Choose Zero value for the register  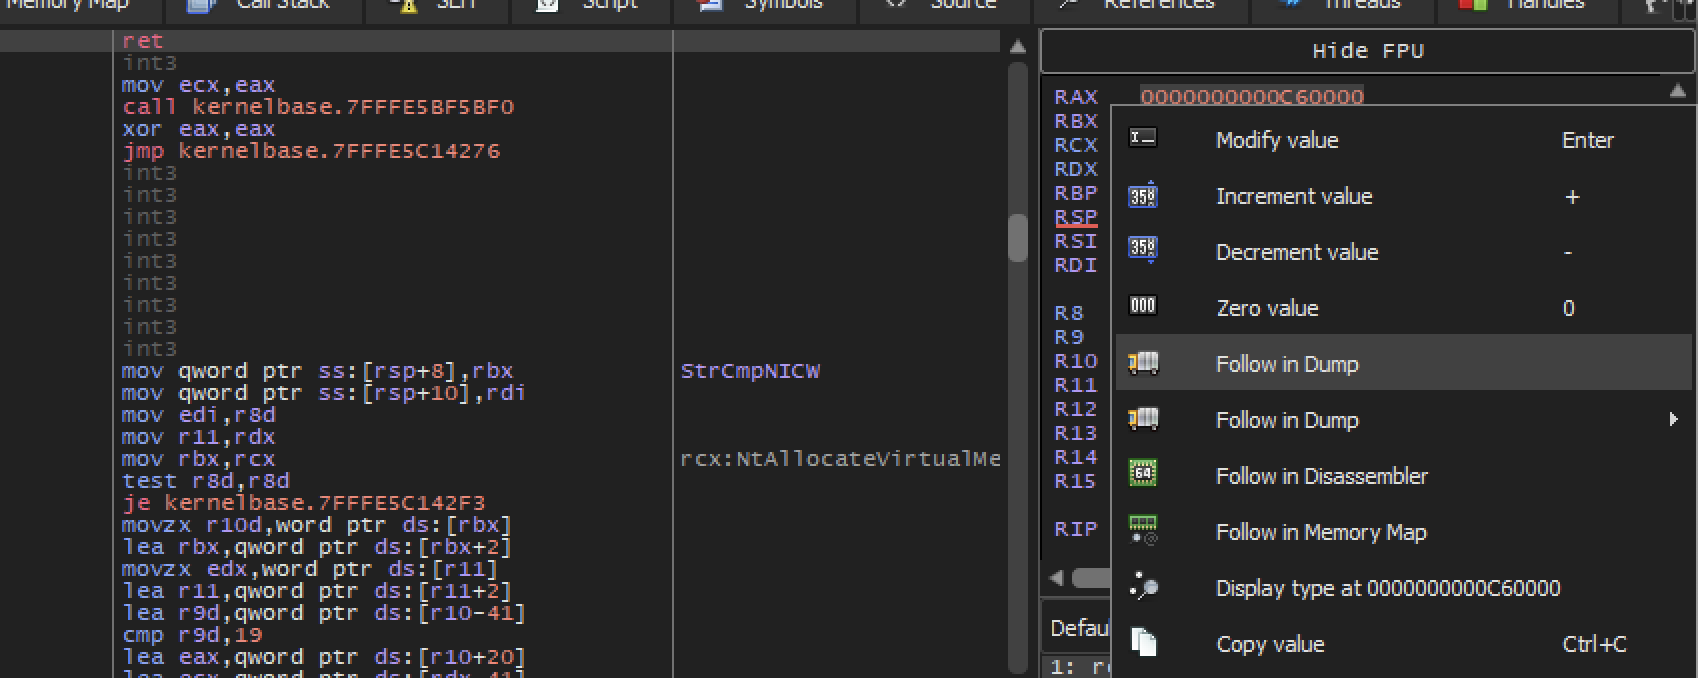1404,308
